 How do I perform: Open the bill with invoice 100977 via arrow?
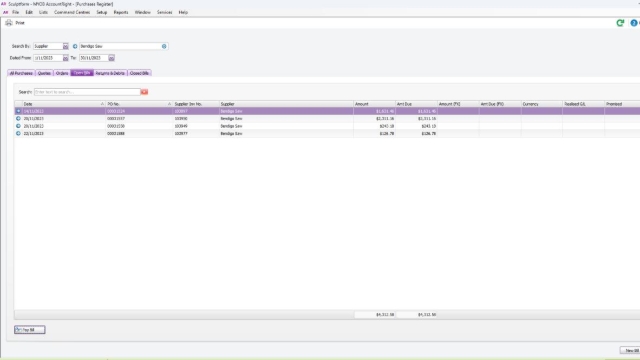18,133
